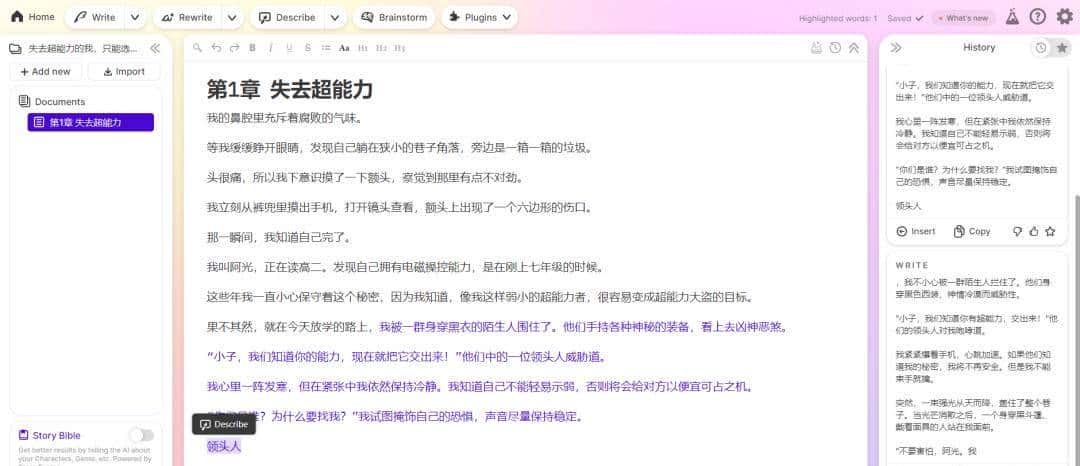Click line 我的鼻腔里充斥着腐败的气味
Screen dimensions: 1080x466
pos(284,118)
